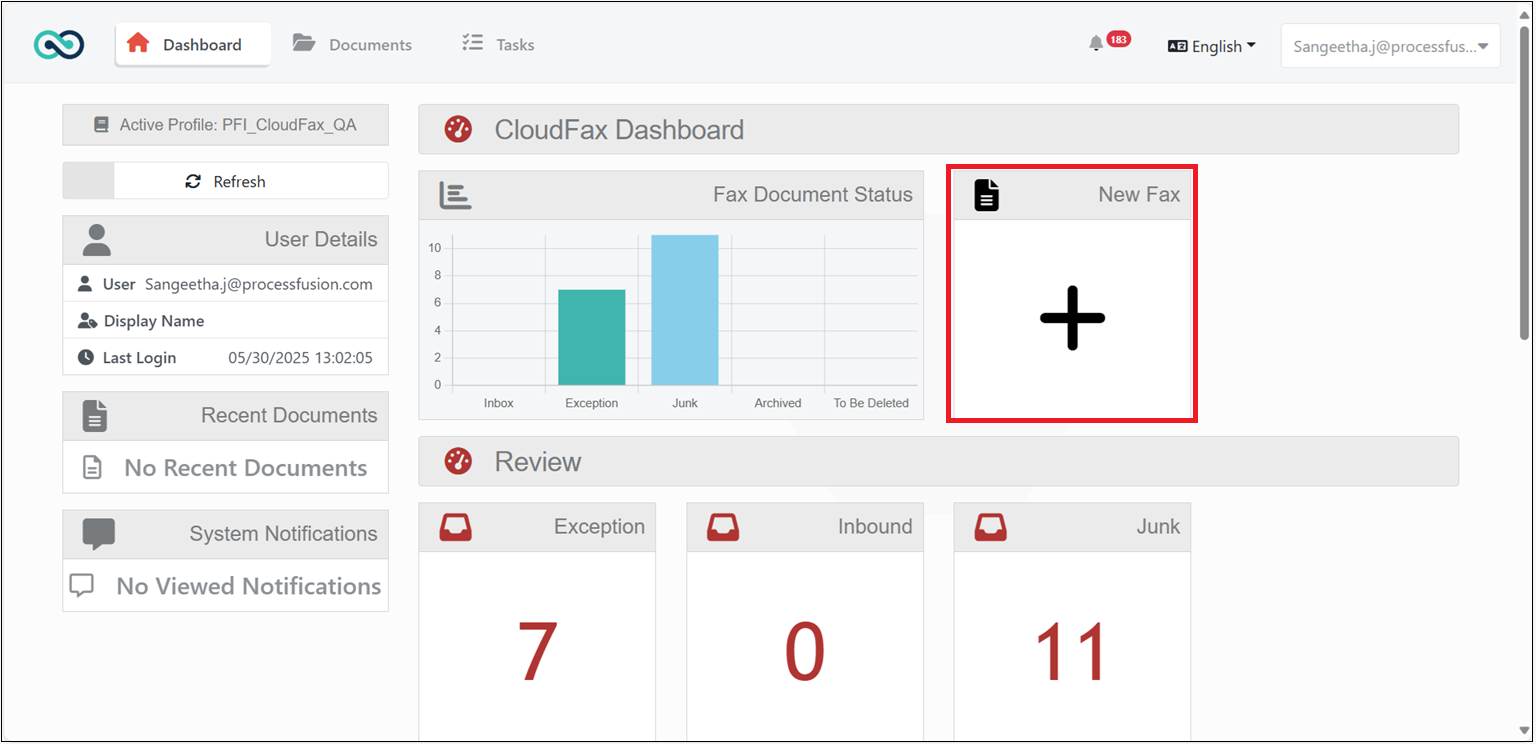
Task: Click the circular arrows refresh icon
Action: tap(193, 181)
